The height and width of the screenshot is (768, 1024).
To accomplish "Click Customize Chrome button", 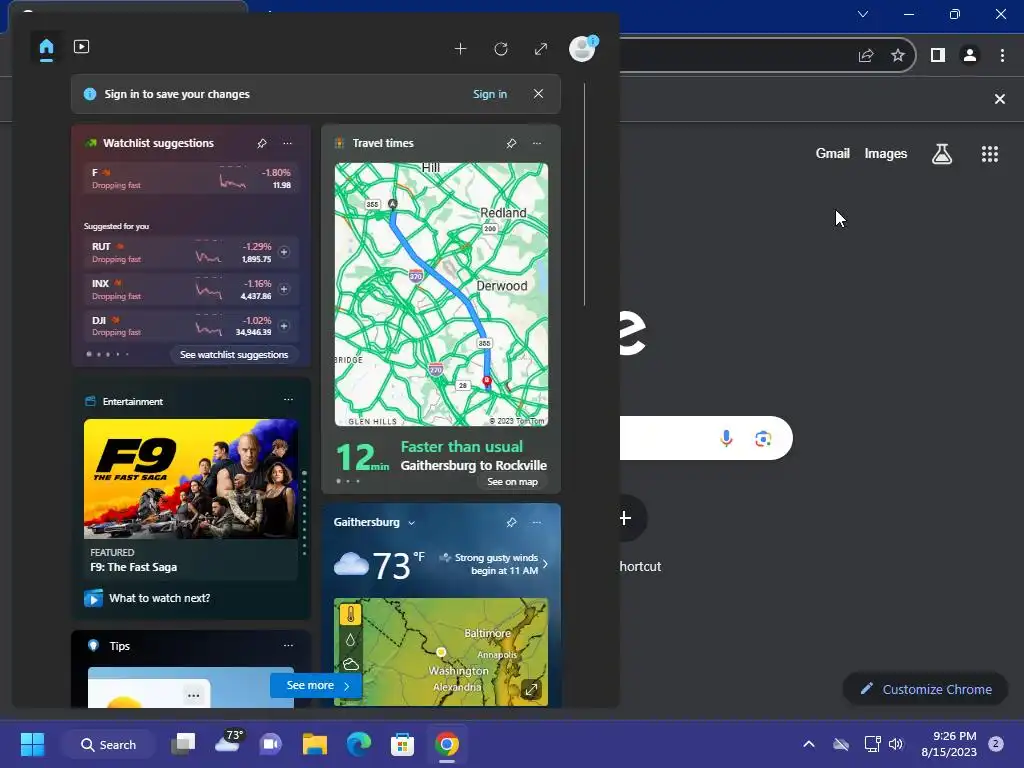I will [926, 689].
